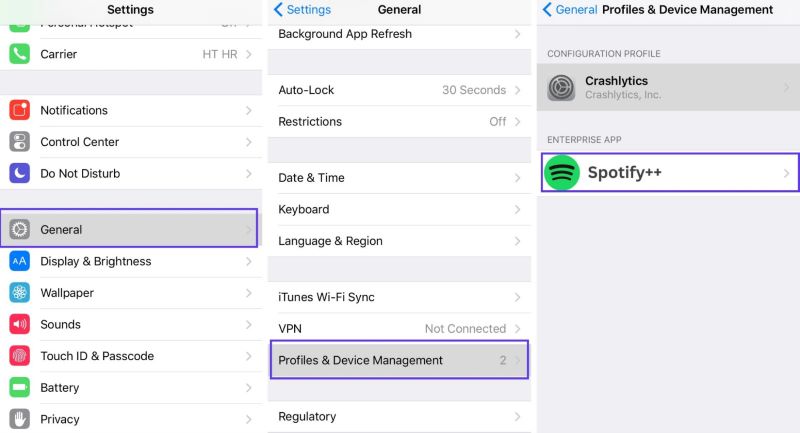The image size is (800, 433).
Task: Expand the Spotify++ enterprise app chevron
Action: pos(786,173)
